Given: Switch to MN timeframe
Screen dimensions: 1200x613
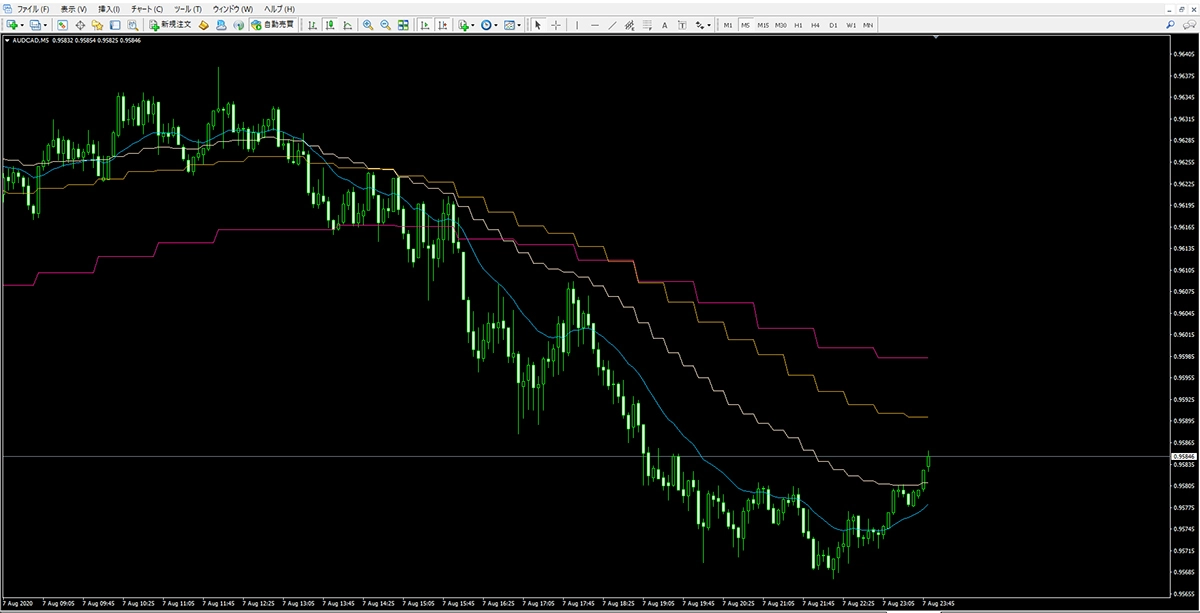Looking at the screenshot, I should tap(868, 24).
